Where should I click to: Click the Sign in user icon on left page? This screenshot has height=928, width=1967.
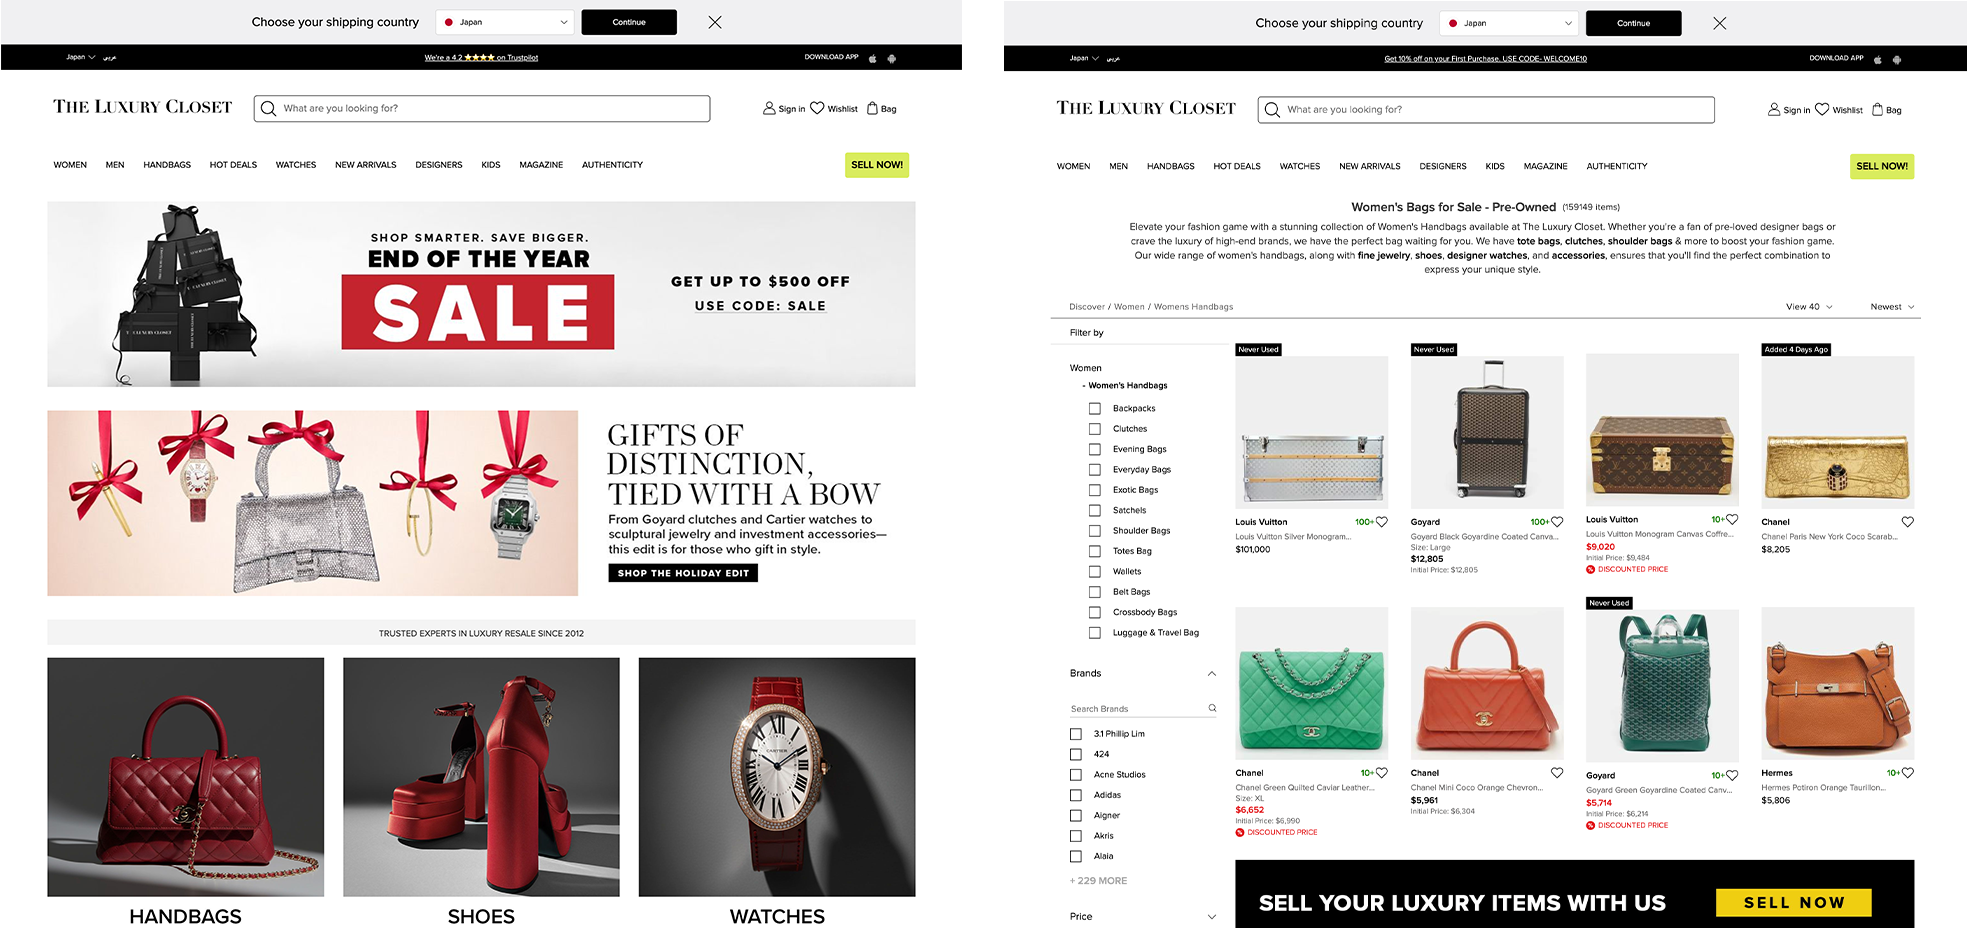coord(769,108)
